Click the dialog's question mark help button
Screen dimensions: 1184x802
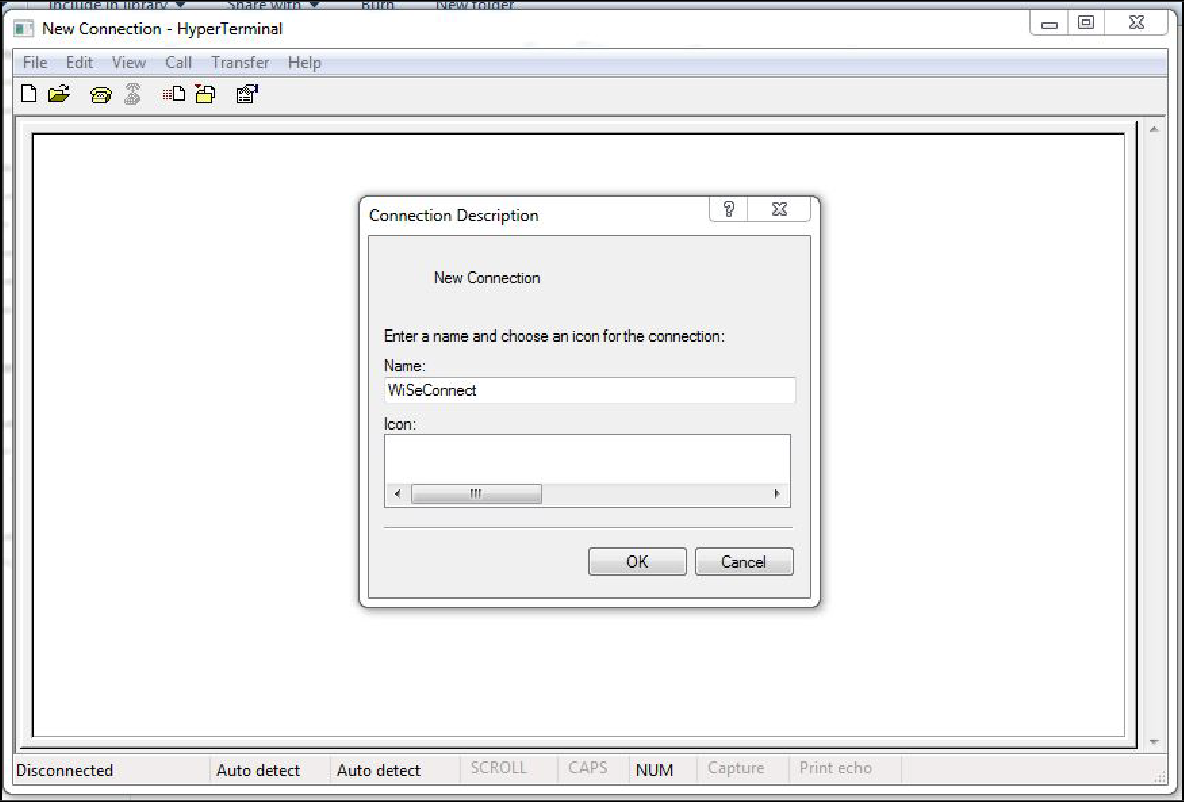[x=729, y=209]
